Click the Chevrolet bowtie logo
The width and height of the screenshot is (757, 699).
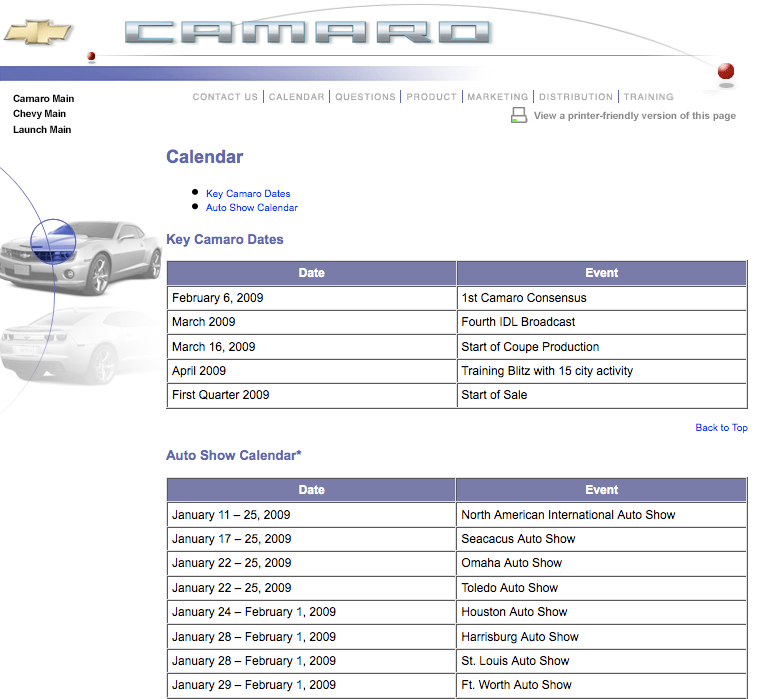[x=38, y=32]
